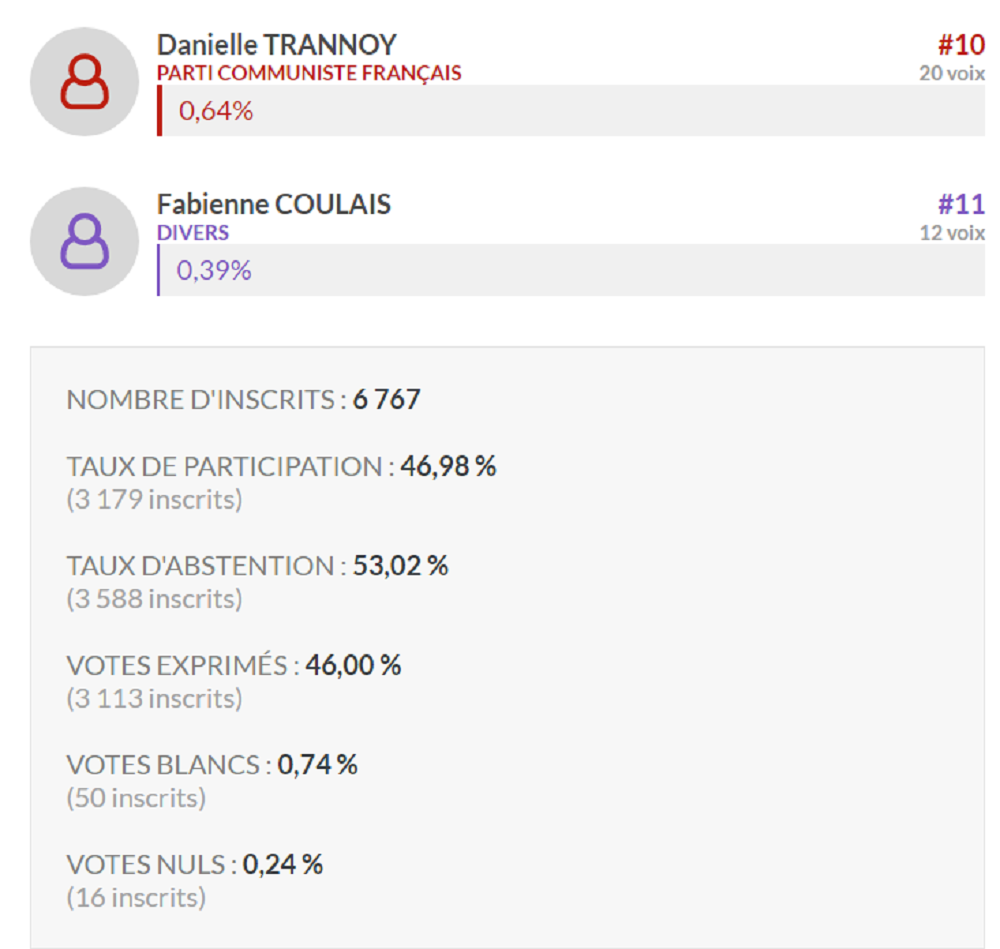The image size is (1000, 949).
Task: Select the Votes exprimés 46,00 % line
Action: (x=233, y=665)
